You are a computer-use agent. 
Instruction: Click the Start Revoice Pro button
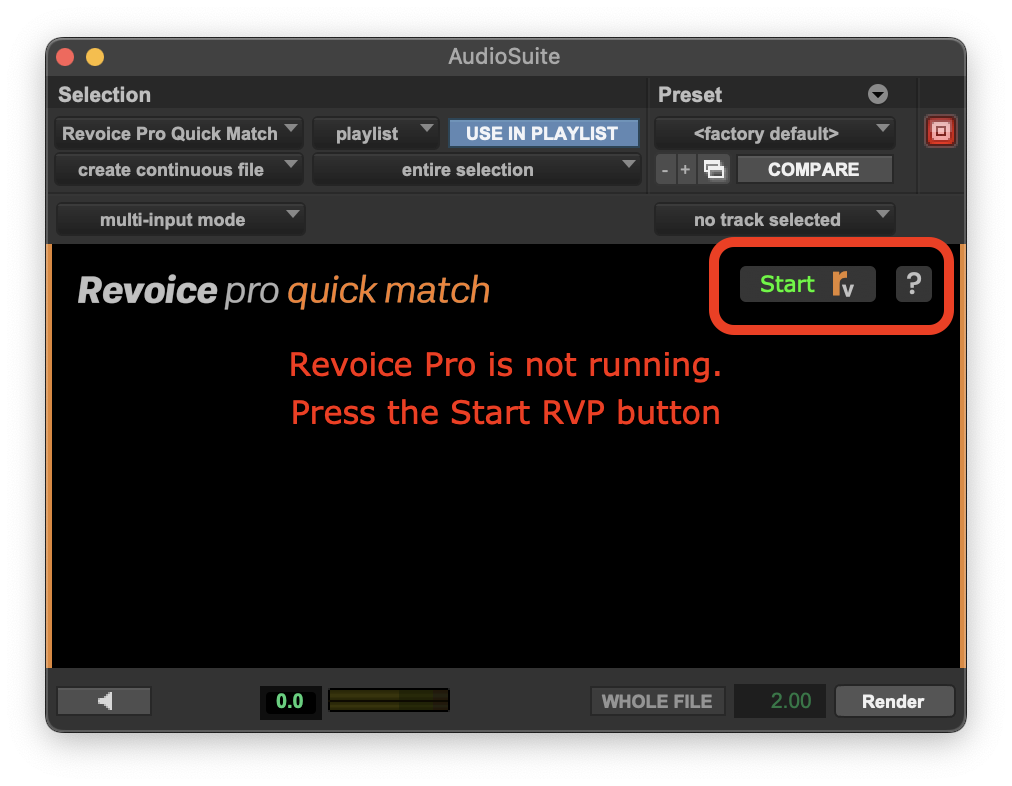click(x=807, y=285)
